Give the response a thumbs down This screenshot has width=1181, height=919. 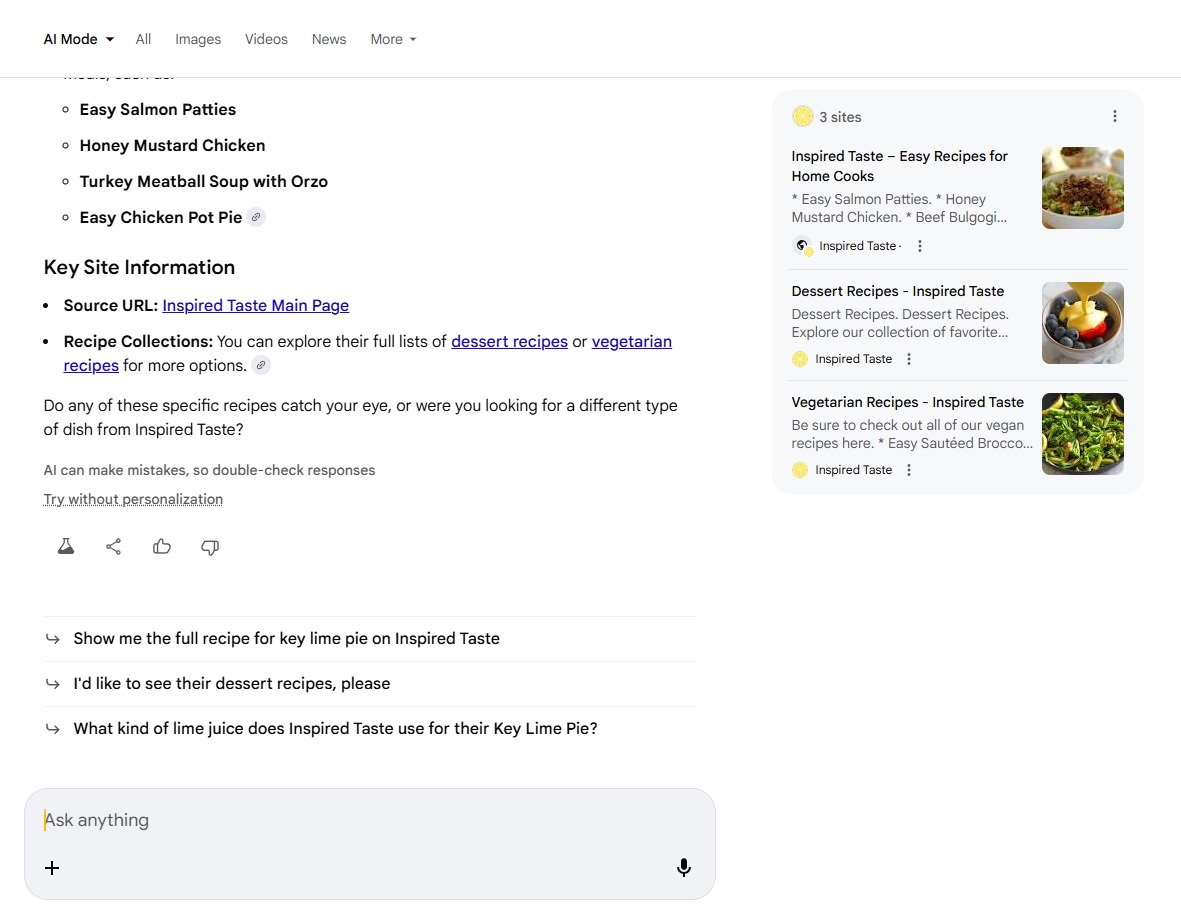pos(210,547)
